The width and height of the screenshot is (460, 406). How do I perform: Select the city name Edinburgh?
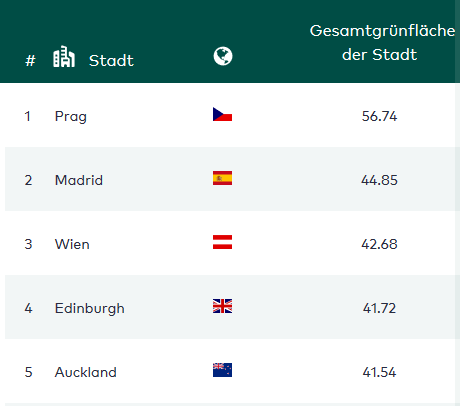coord(90,309)
